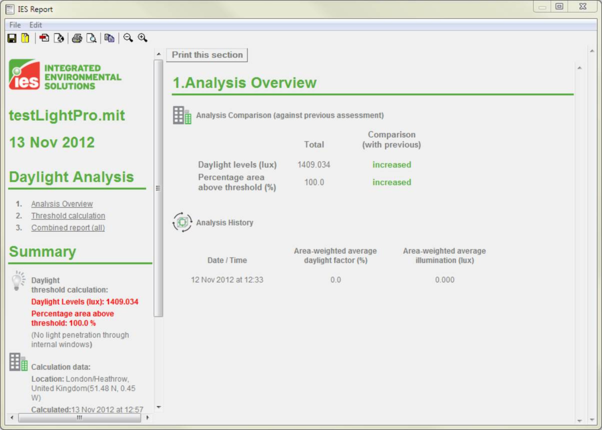Image resolution: width=602 pixels, height=430 pixels.
Task: Open print preview with magnifier page icon
Action: coord(91,38)
